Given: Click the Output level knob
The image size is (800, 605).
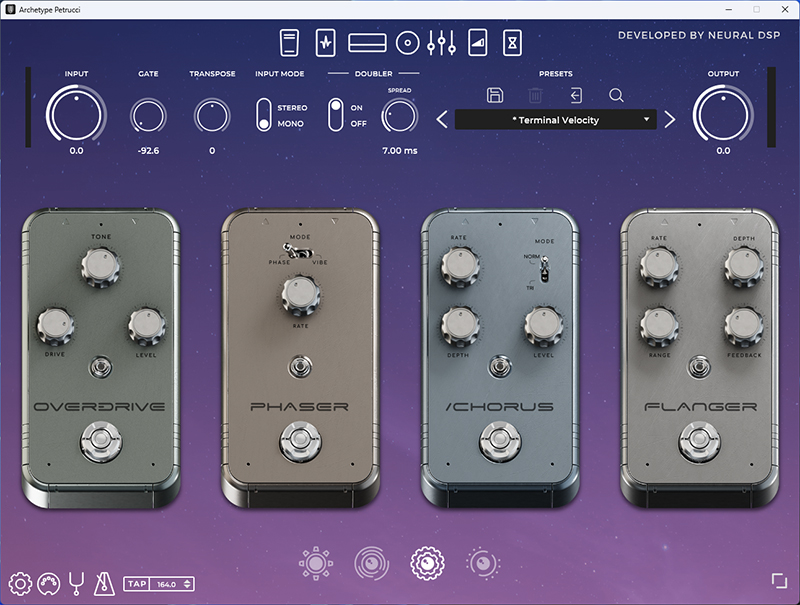Looking at the screenshot, I should pyautogui.click(x=723, y=114).
